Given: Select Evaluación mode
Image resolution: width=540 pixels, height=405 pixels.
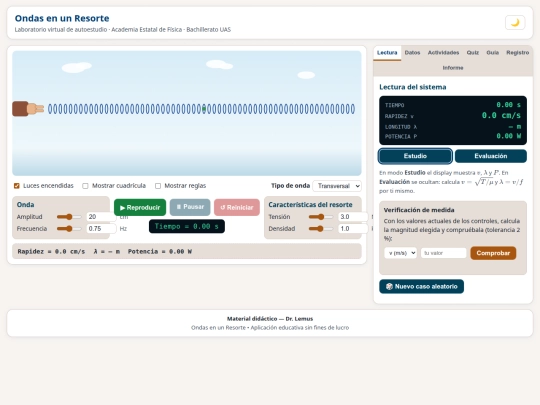Looking at the screenshot, I should pyautogui.click(x=490, y=156).
